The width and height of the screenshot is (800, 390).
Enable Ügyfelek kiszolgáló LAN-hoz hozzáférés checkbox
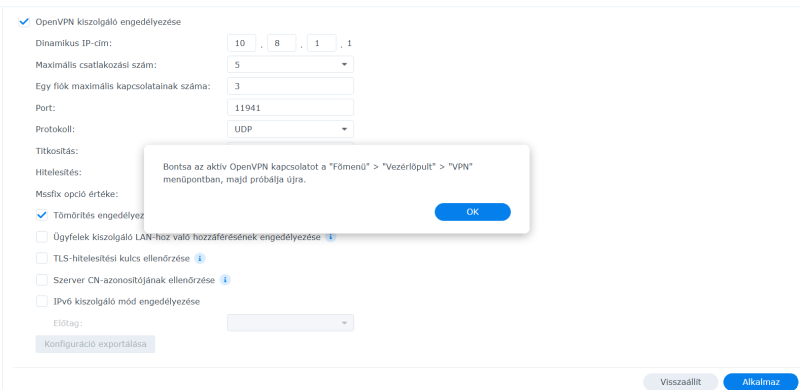(x=42, y=237)
